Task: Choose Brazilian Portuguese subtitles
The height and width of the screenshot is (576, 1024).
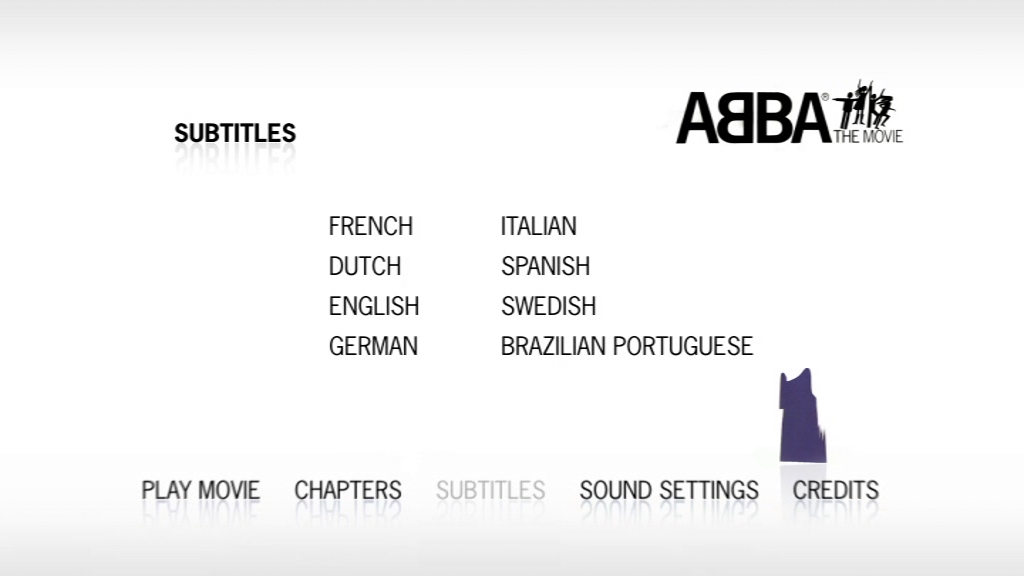Action: coord(627,345)
